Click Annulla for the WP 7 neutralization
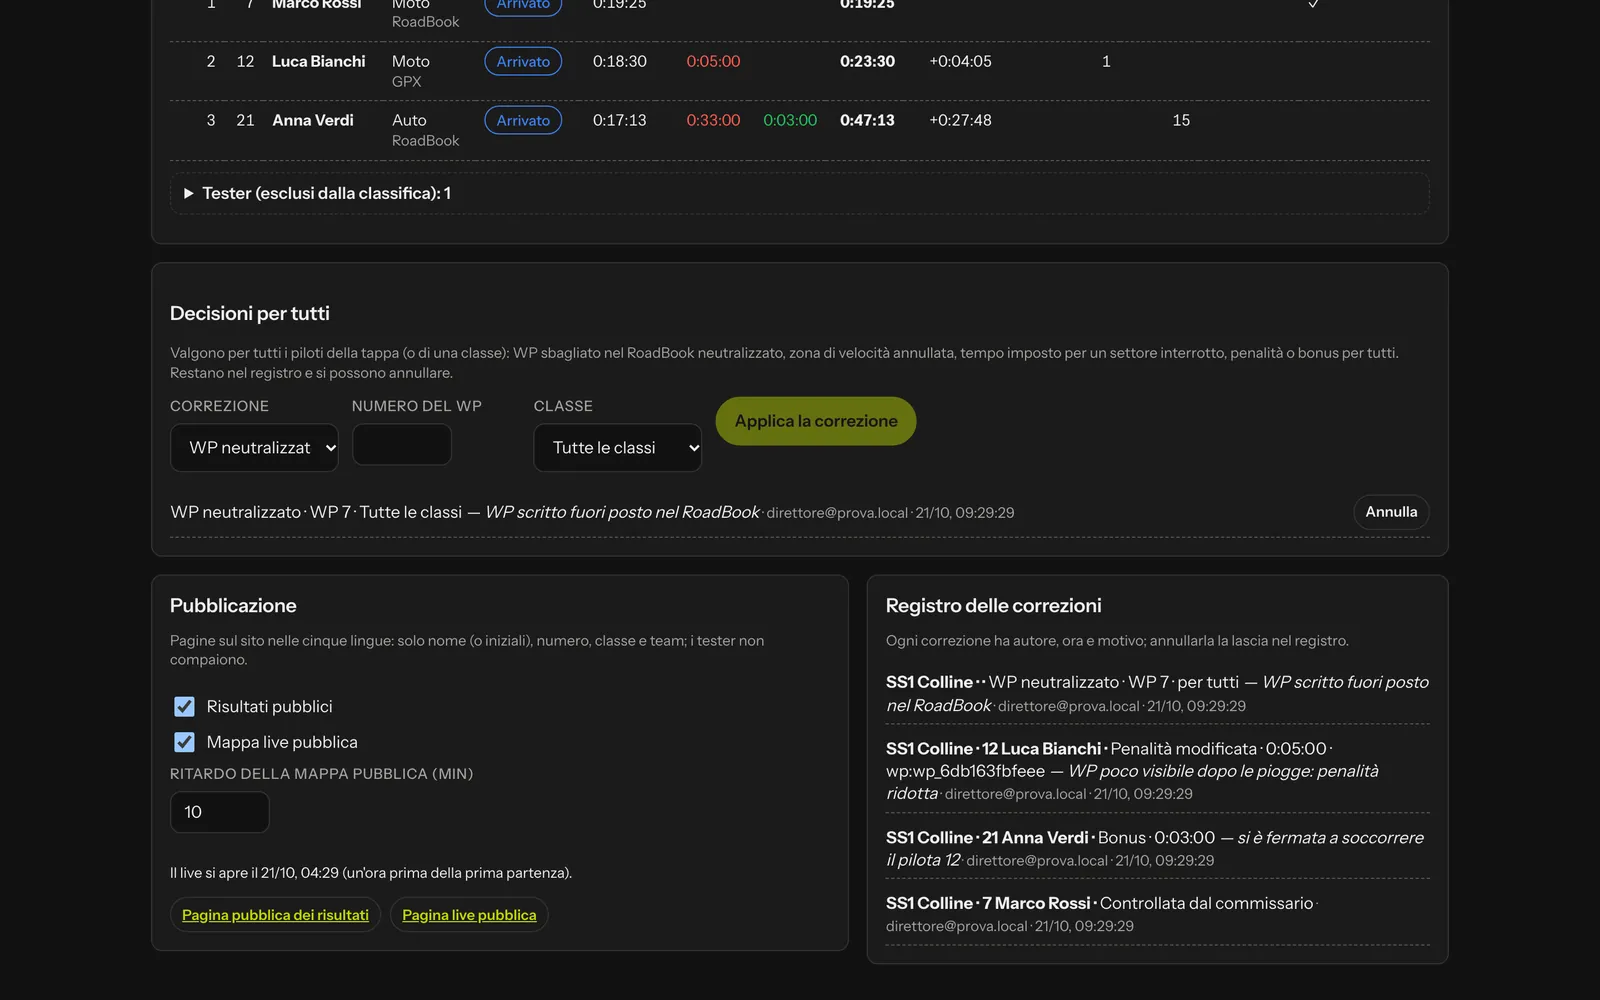Image resolution: width=1600 pixels, height=1000 pixels. [x=1391, y=512]
